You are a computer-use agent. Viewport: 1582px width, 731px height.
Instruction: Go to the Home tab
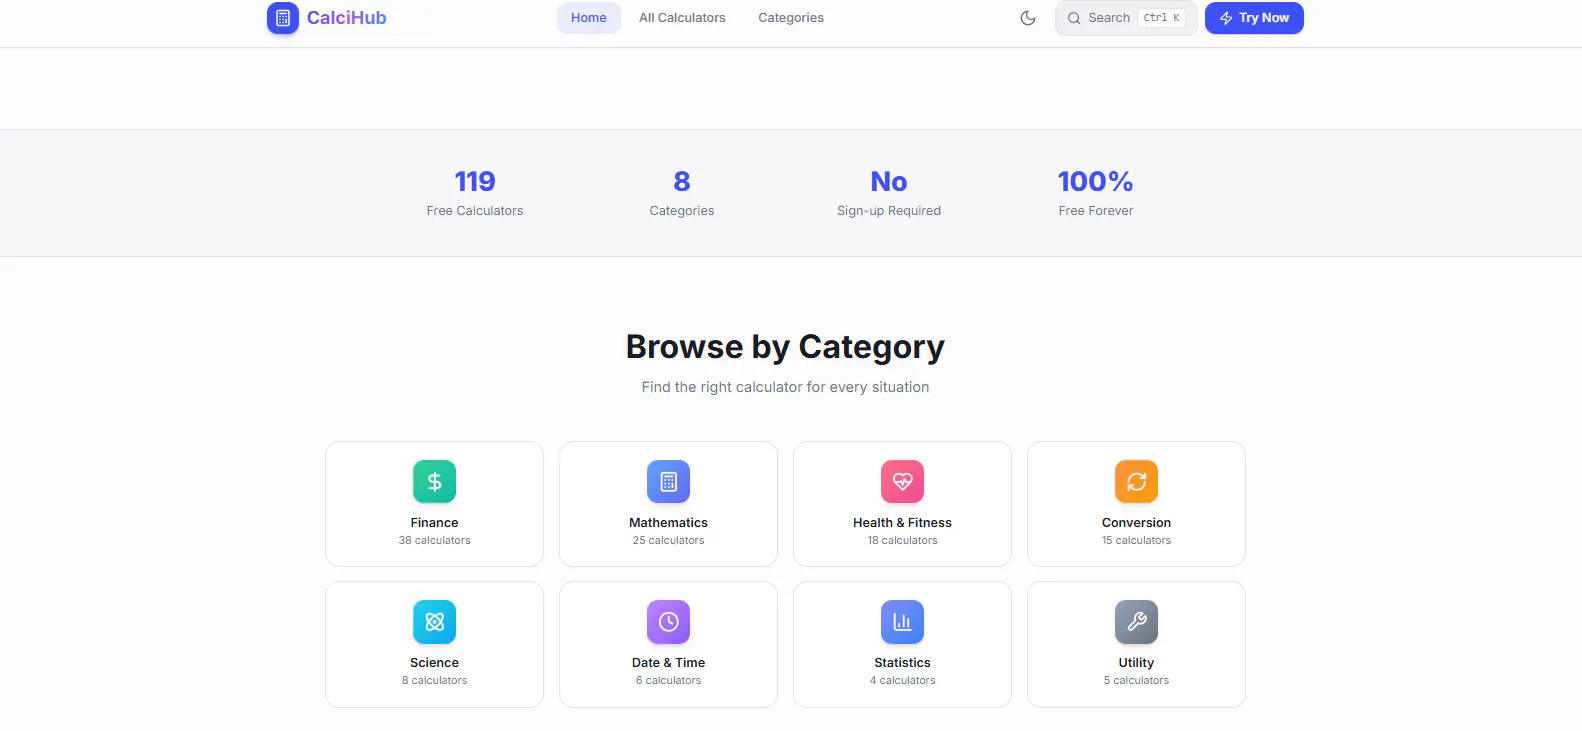[589, 18]
